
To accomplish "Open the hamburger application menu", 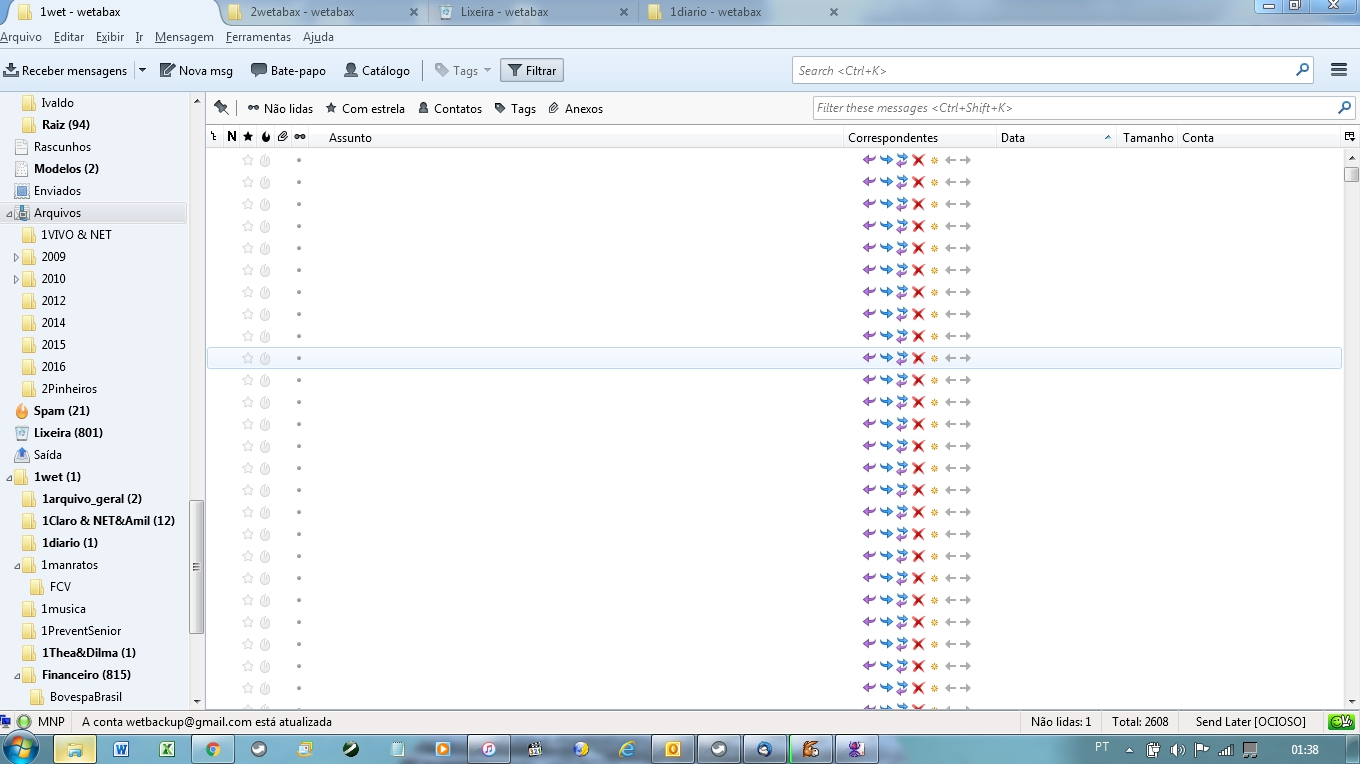I will [x=1339, y=70].
